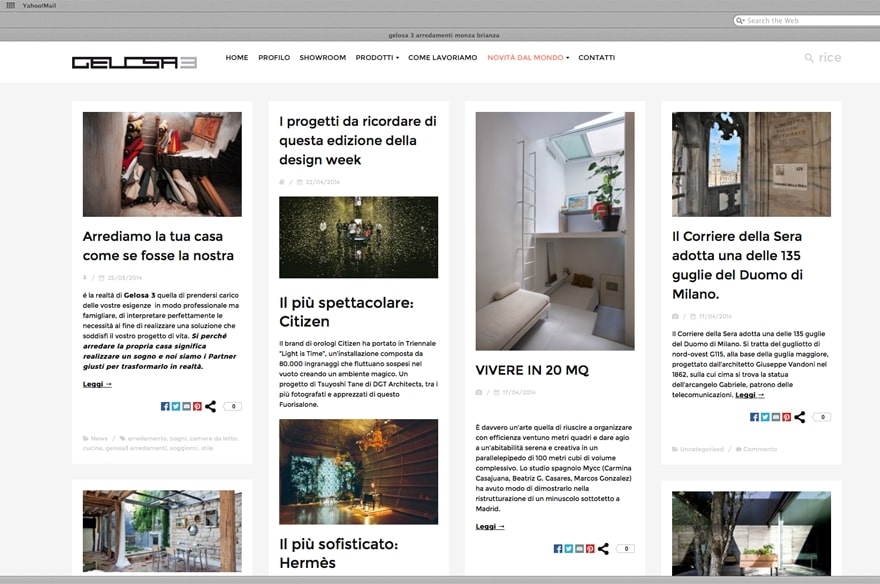This screenshot has height=584, width=880.
Task: Expand the Prodotti dropdown menu
Action: (377, 58)
